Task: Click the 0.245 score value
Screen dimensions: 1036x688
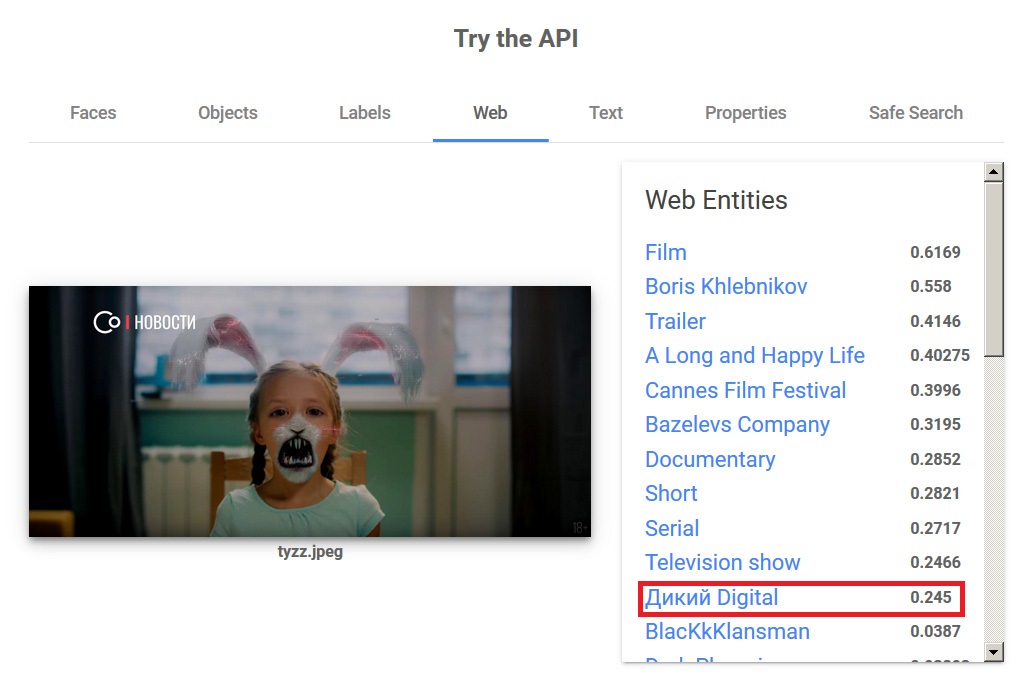Action: (x=930, y=597)
